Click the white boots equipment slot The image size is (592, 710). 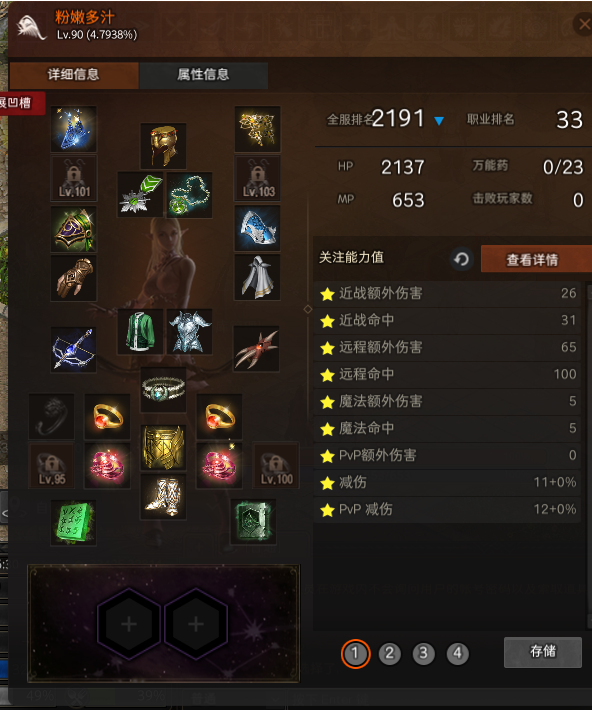pyautogui.click(x=163, y=497)
